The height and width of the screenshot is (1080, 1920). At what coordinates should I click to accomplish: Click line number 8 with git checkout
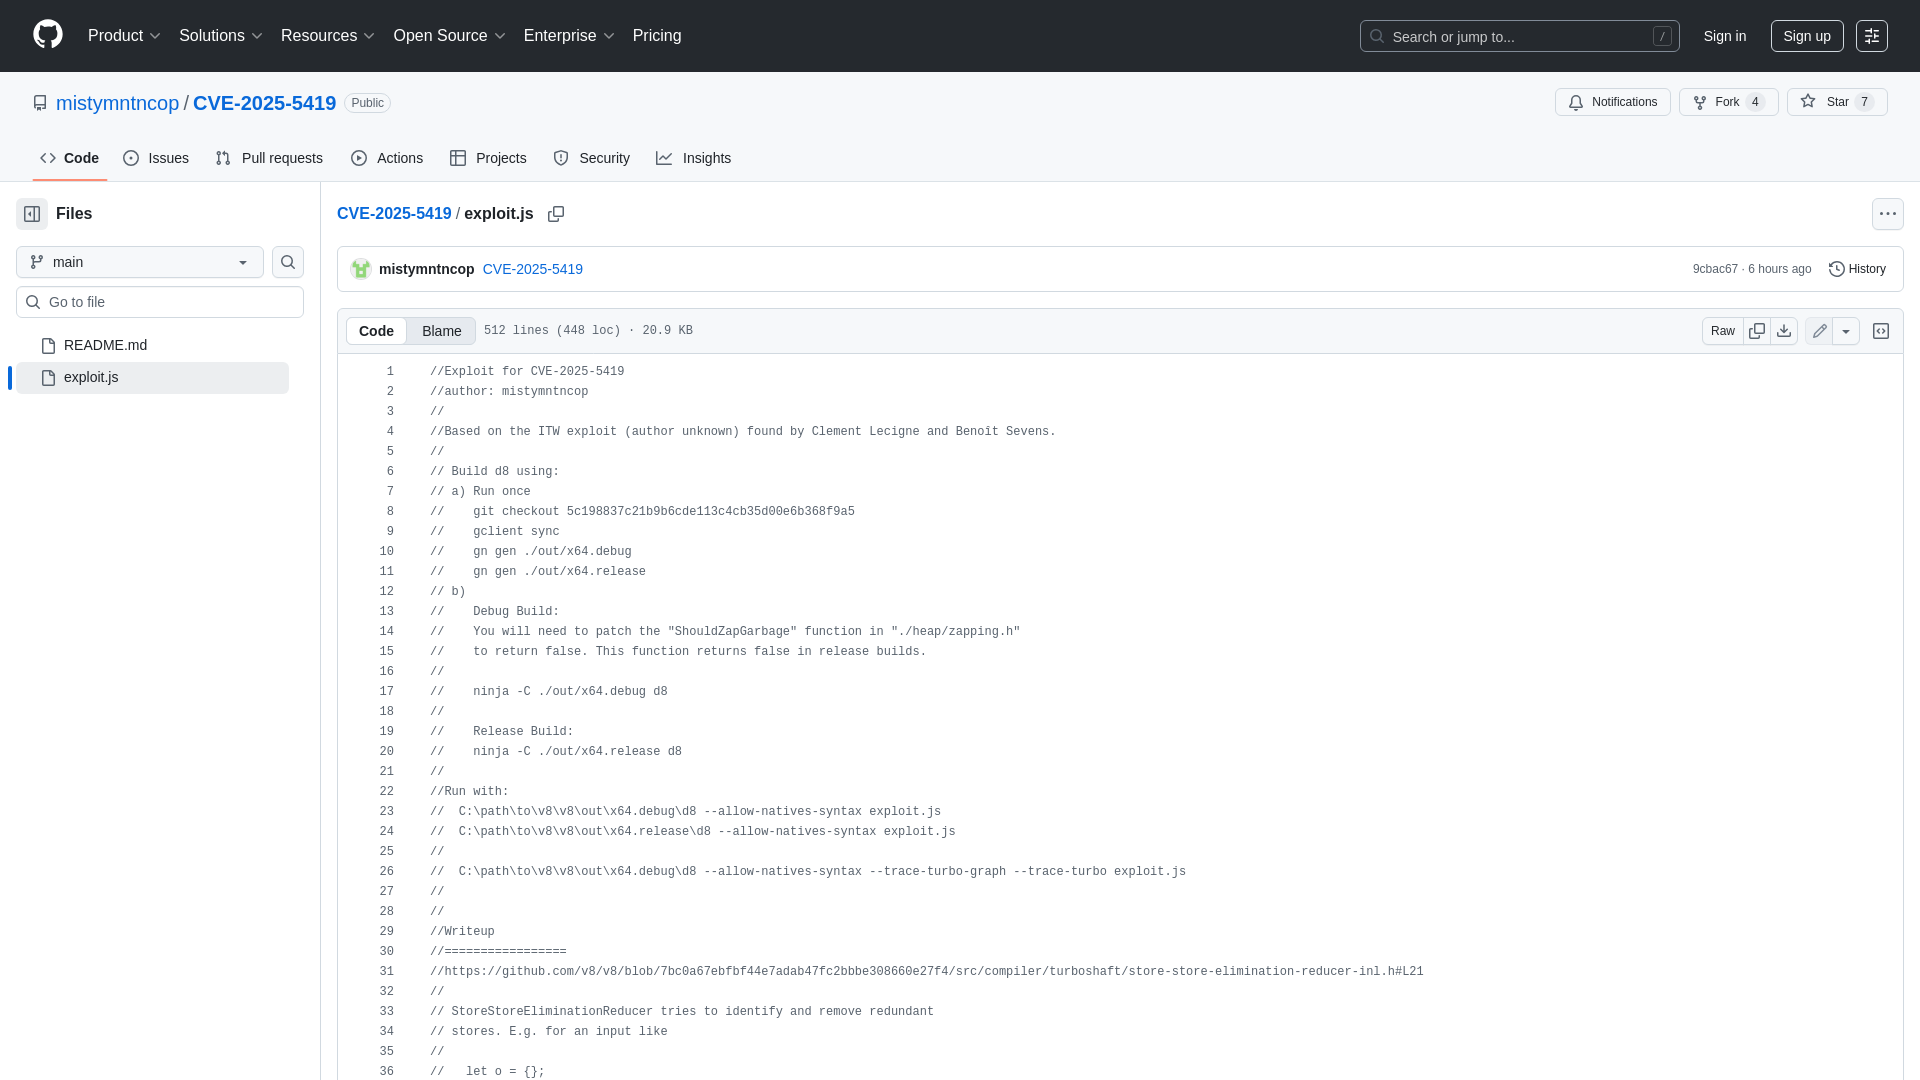[x=390, y=512]
